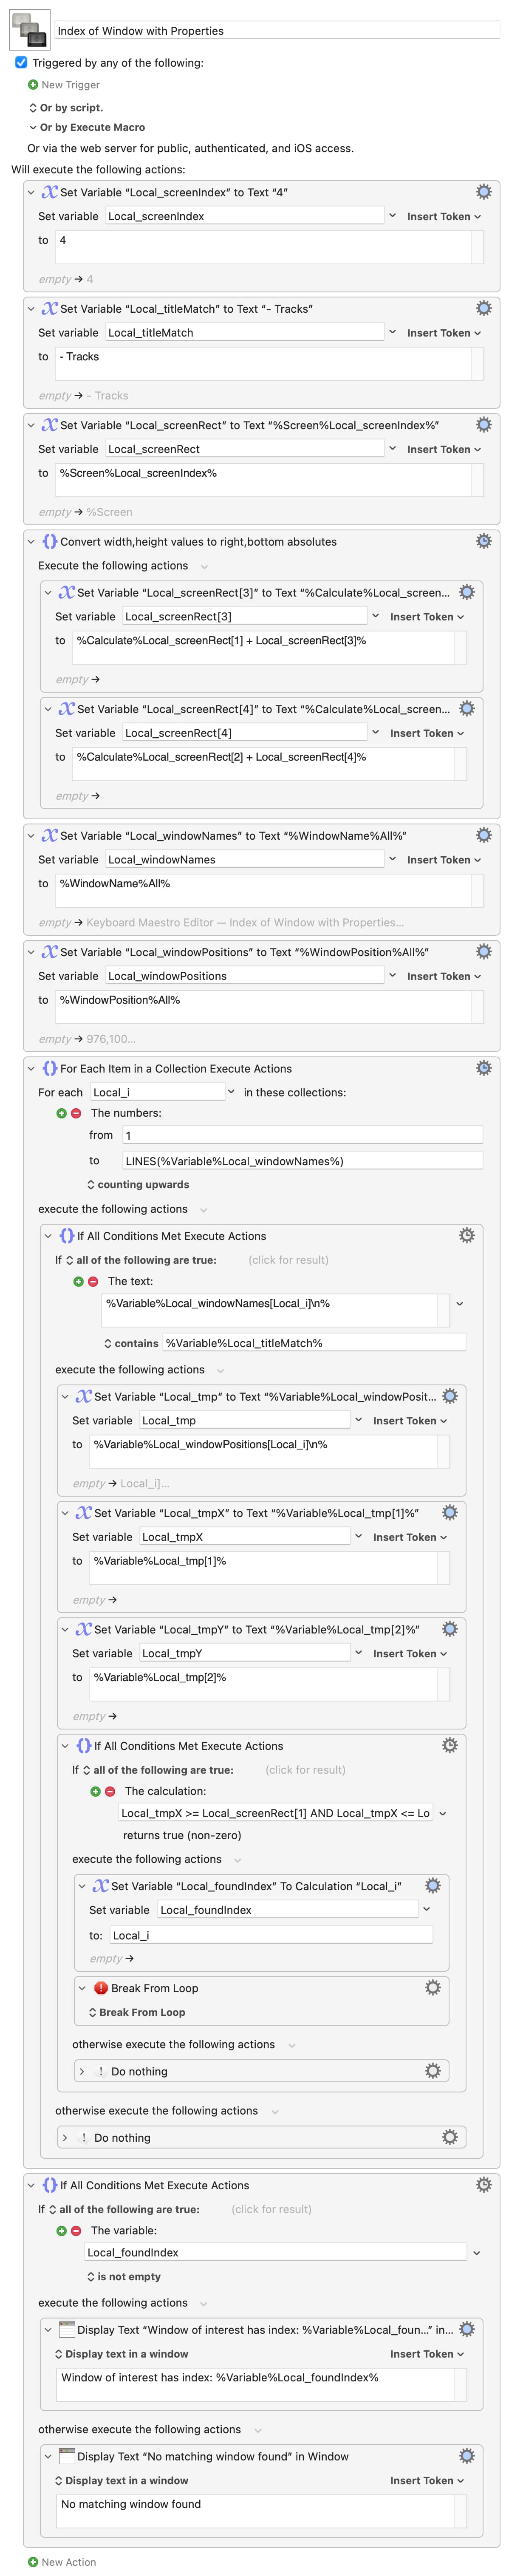509x2576 pixels.
Task: Open Insert Token menu for Local_screenRect variable
Action: coord(443,449)
